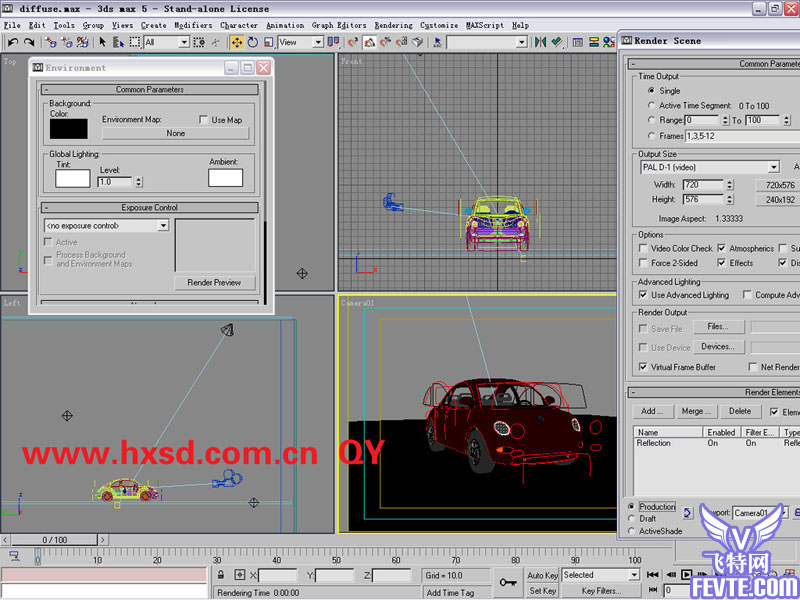Click the Use Pivot Point Center icon

(x=333, y=42)
